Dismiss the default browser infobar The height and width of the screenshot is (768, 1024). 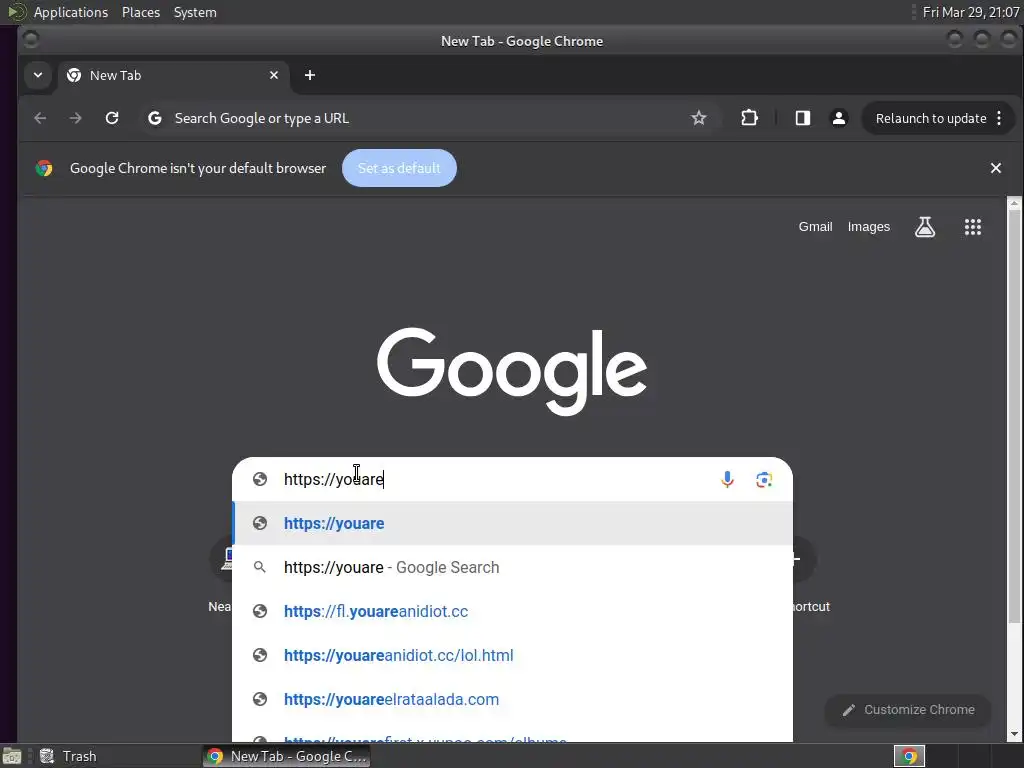(x=995, y=168)
